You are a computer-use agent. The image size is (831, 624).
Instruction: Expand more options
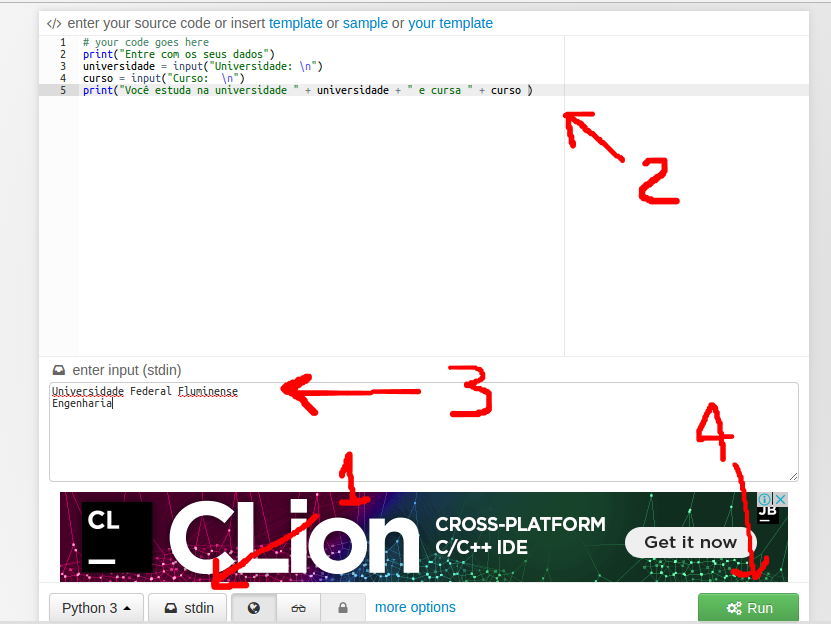[x=415, y=607]
